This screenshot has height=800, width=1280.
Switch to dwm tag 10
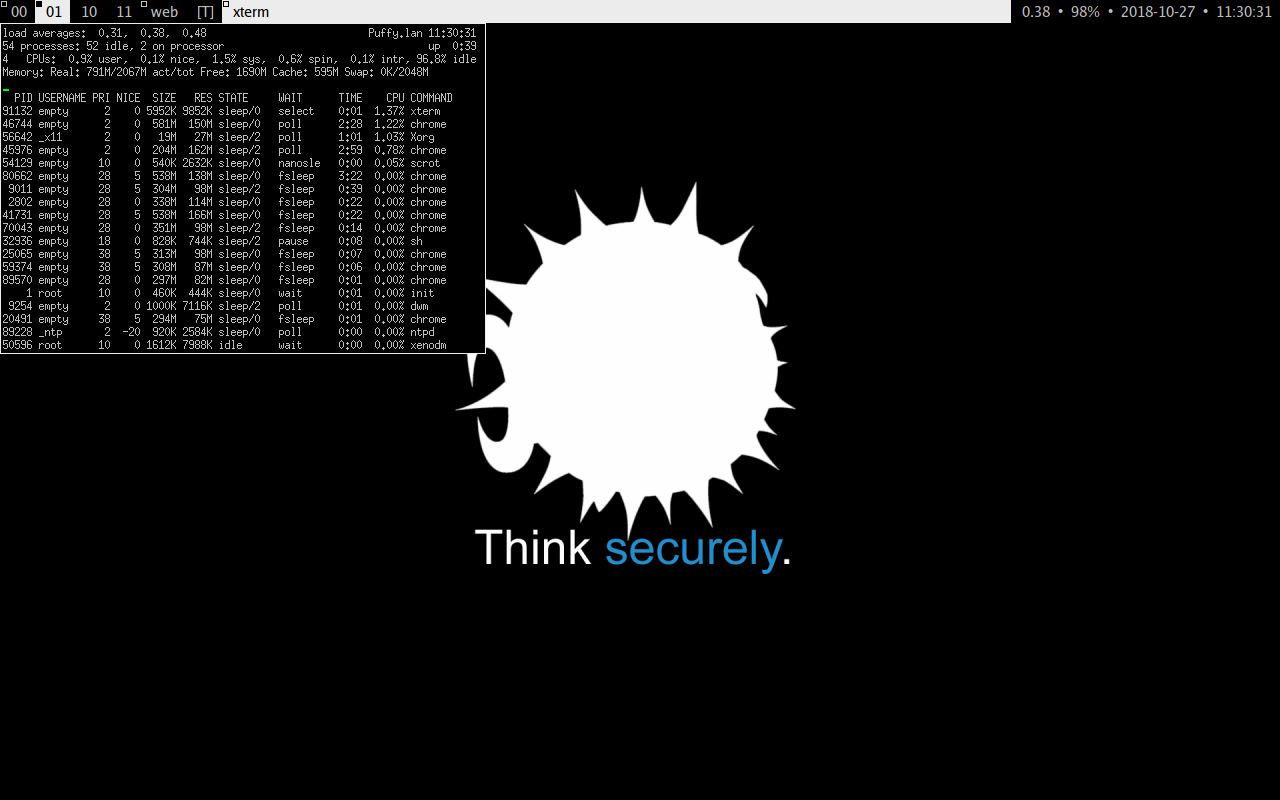click(x=89, y=12)
